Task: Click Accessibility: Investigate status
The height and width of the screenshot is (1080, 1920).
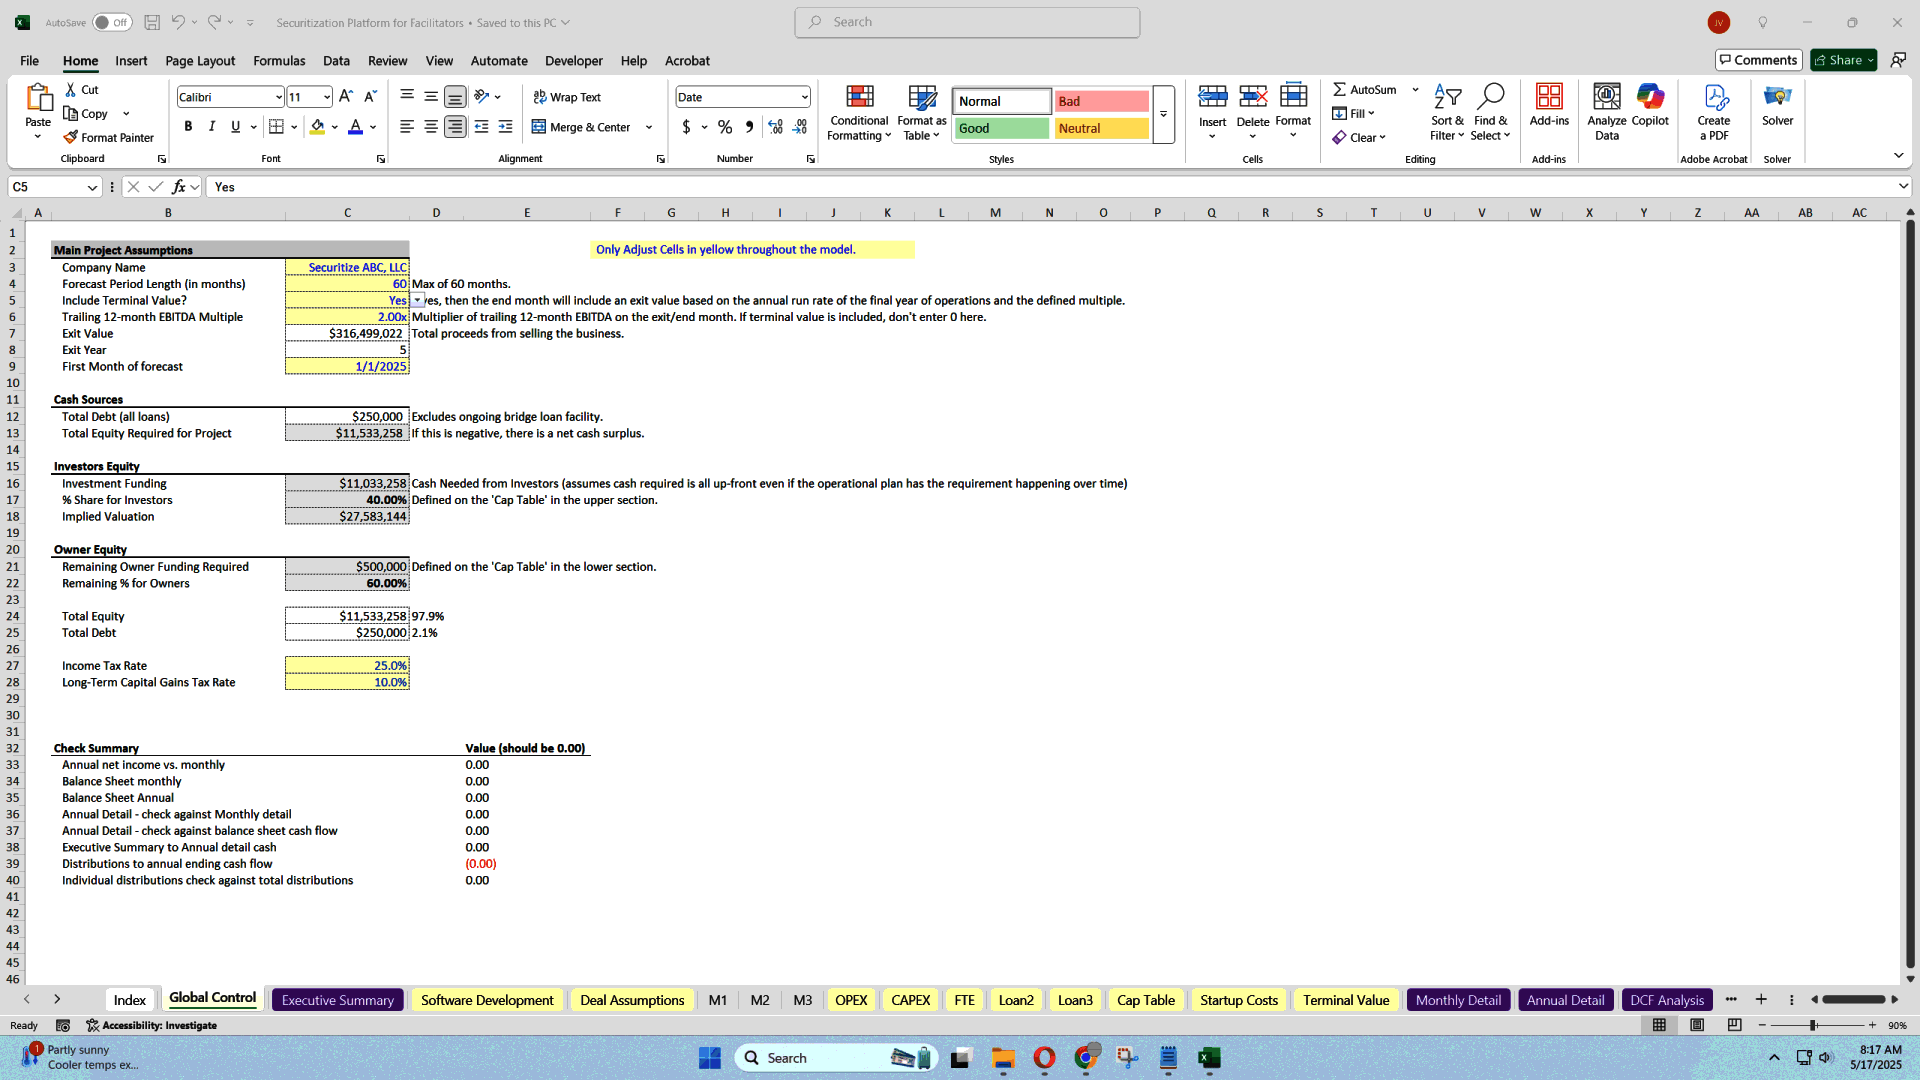Action: tap(151, 1025)
